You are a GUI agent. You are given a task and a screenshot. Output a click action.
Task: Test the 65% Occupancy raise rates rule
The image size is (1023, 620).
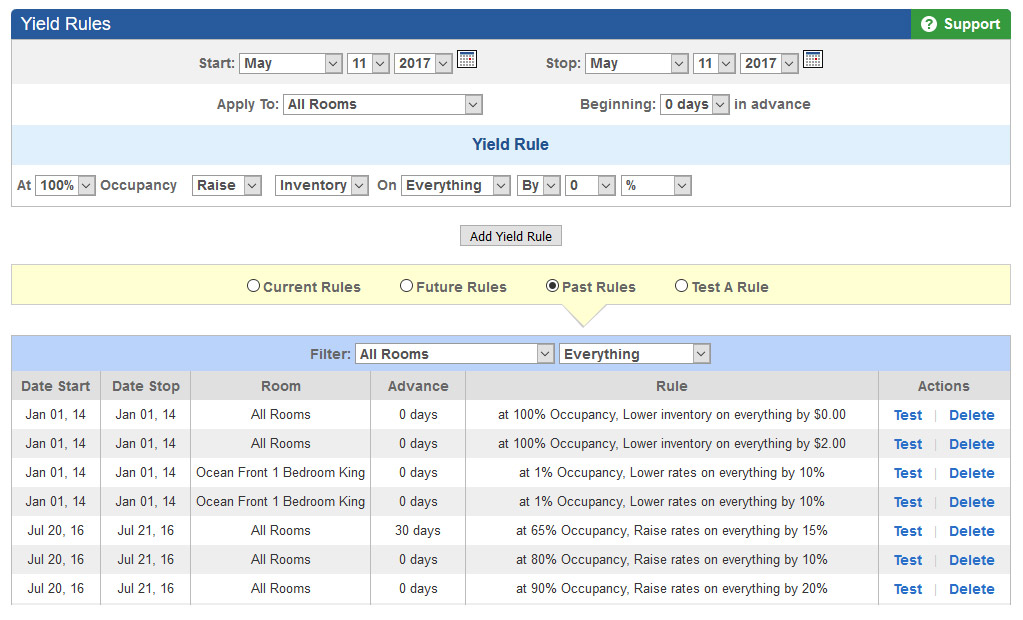[x=908, y=531]
